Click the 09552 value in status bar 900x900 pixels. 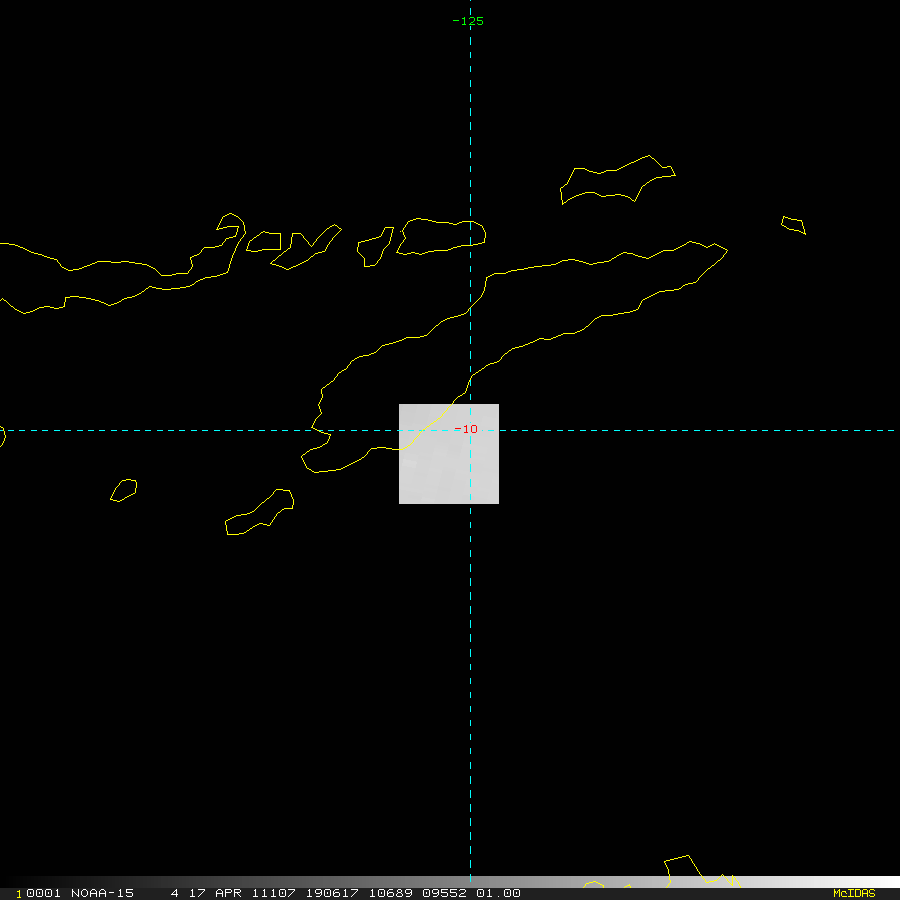click(x=438, y=893)
